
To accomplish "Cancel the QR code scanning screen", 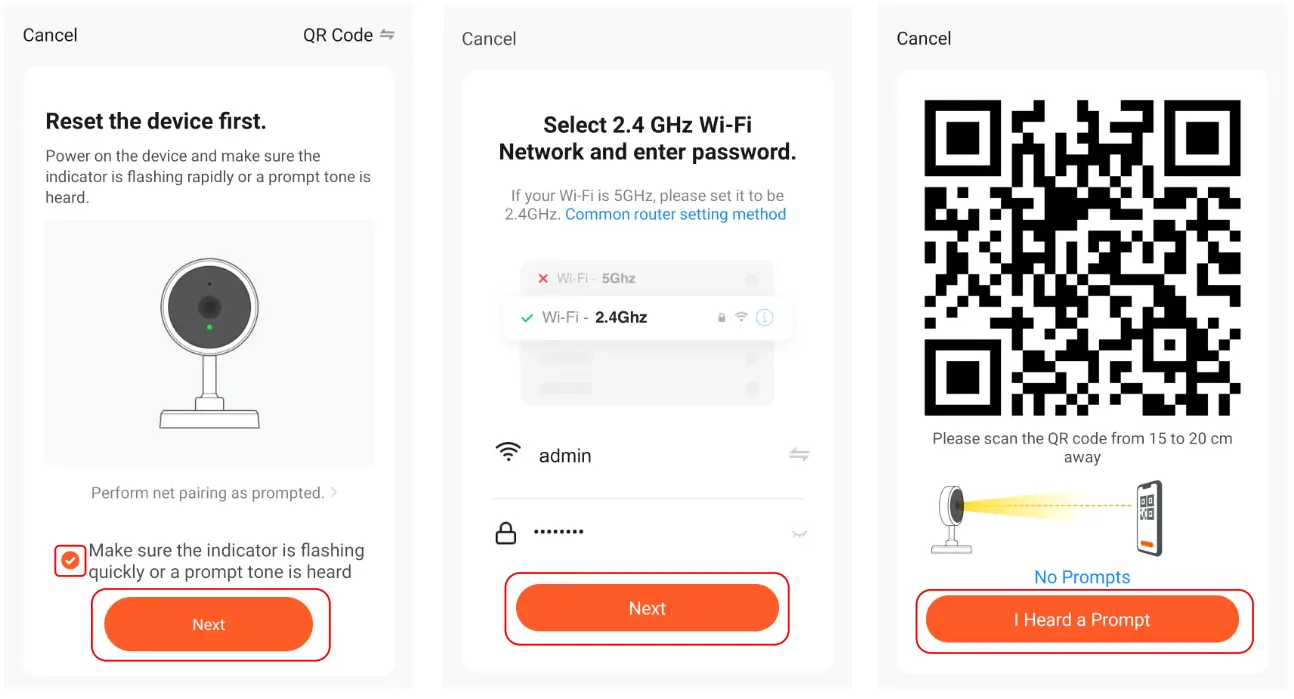I will (923, 39).
